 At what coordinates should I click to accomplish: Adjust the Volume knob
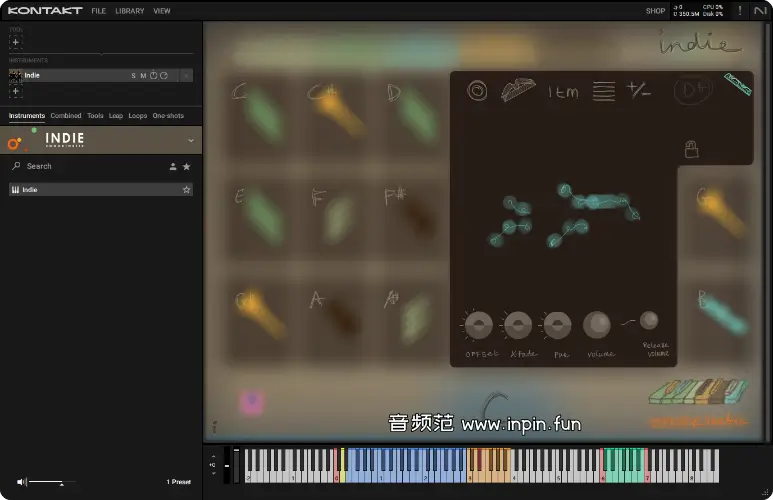(597, 325)
